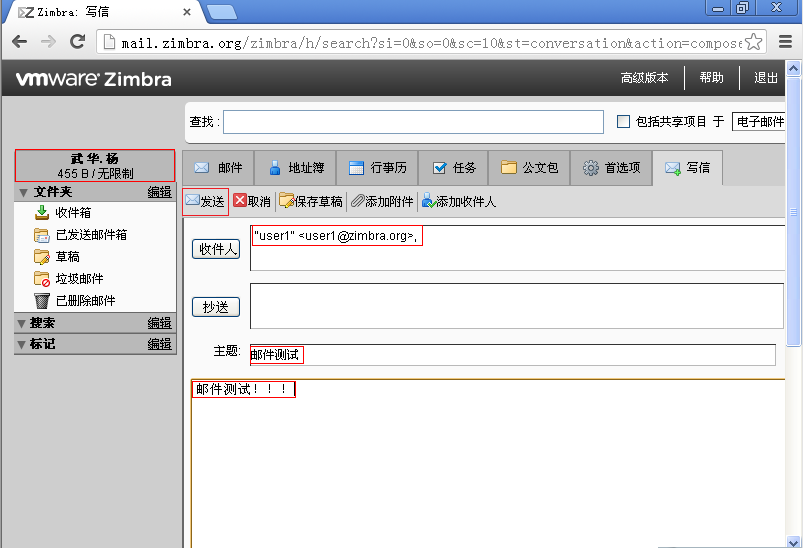Switch to the 邮件 Mail tab
The height and width of the screenshot is (548, 804).
point(218,168)
